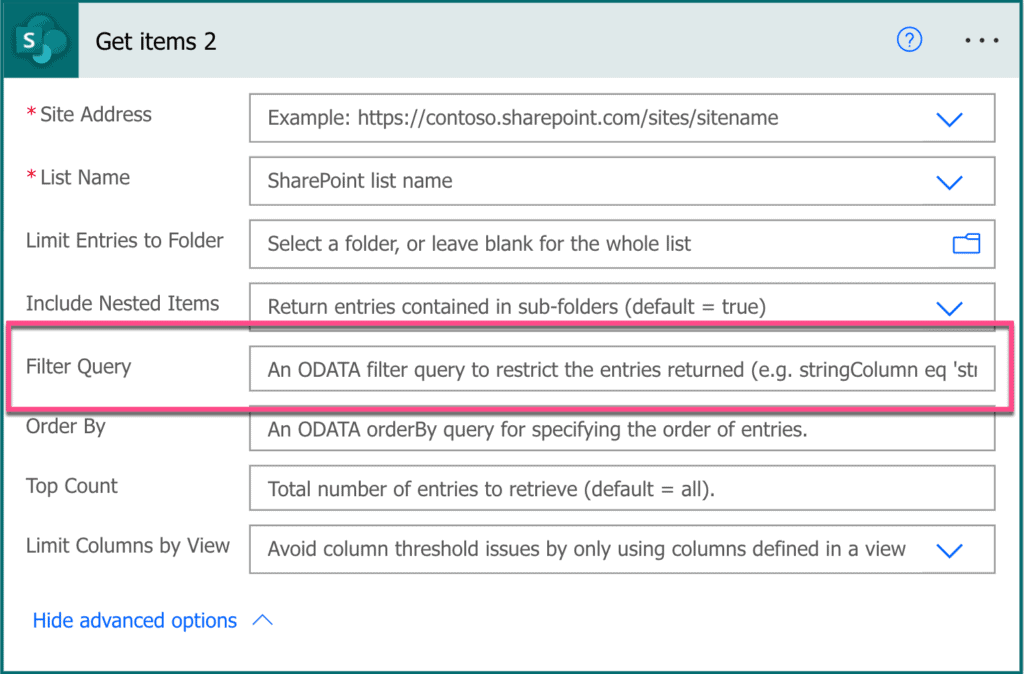Click the Limit Columns by View chevron icon
Viewport: 1024px width, 674px height.
949,549
